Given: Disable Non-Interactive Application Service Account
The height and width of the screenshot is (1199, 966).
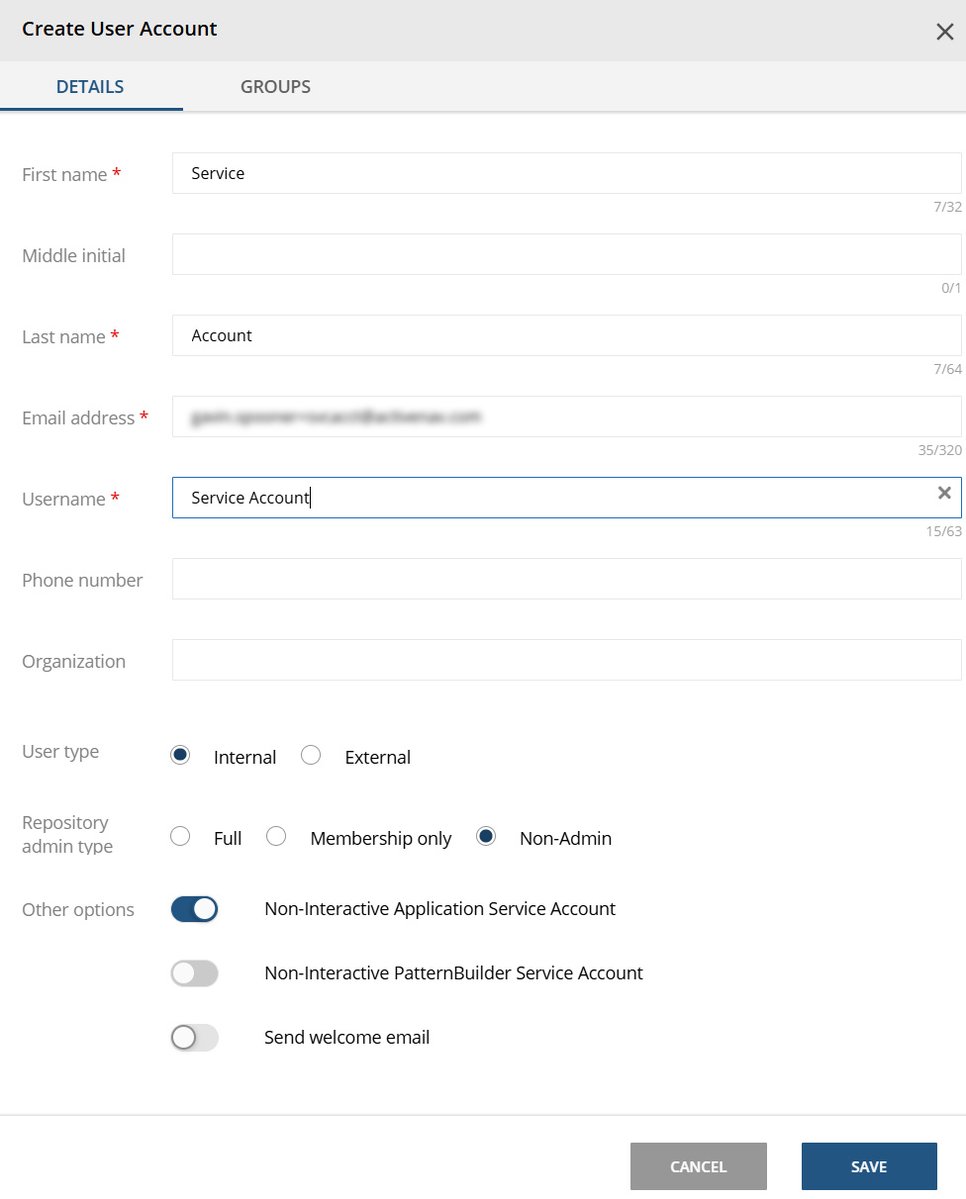Looking at the screenshot, I should pos(193,908).
